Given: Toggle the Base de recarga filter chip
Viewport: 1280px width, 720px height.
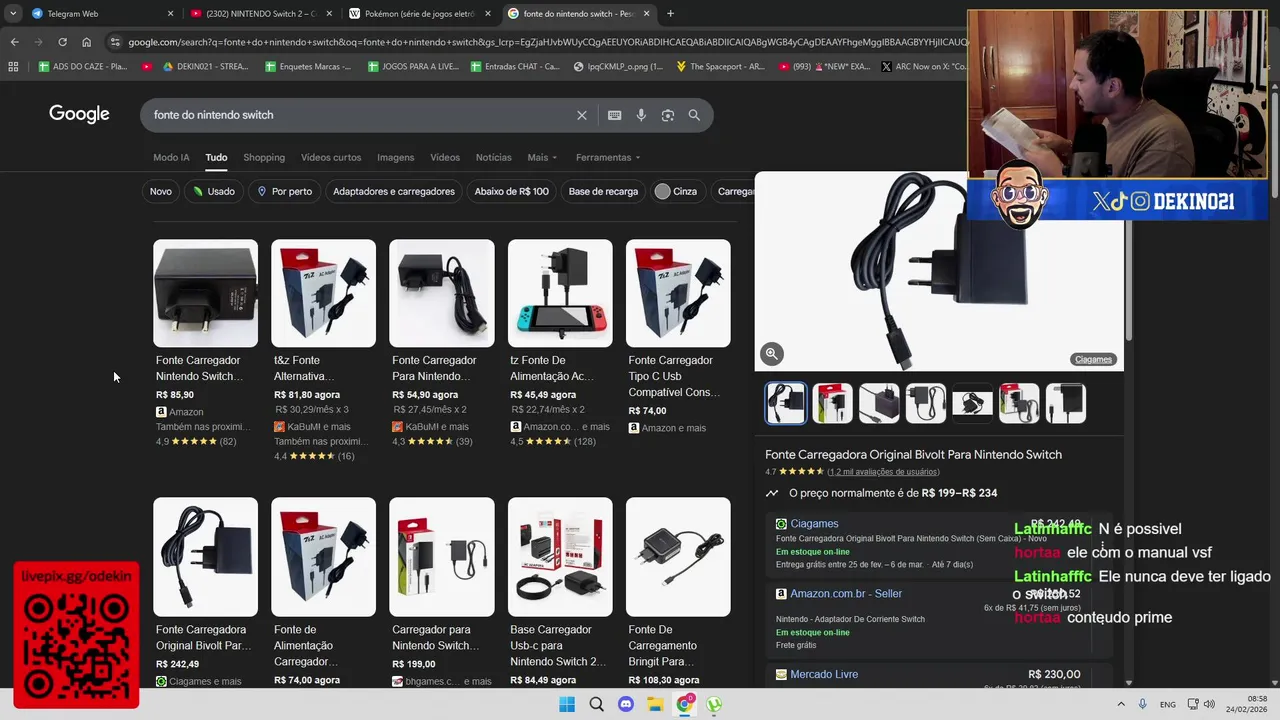Looking at the screenshot, I should [x=603, y=191].
